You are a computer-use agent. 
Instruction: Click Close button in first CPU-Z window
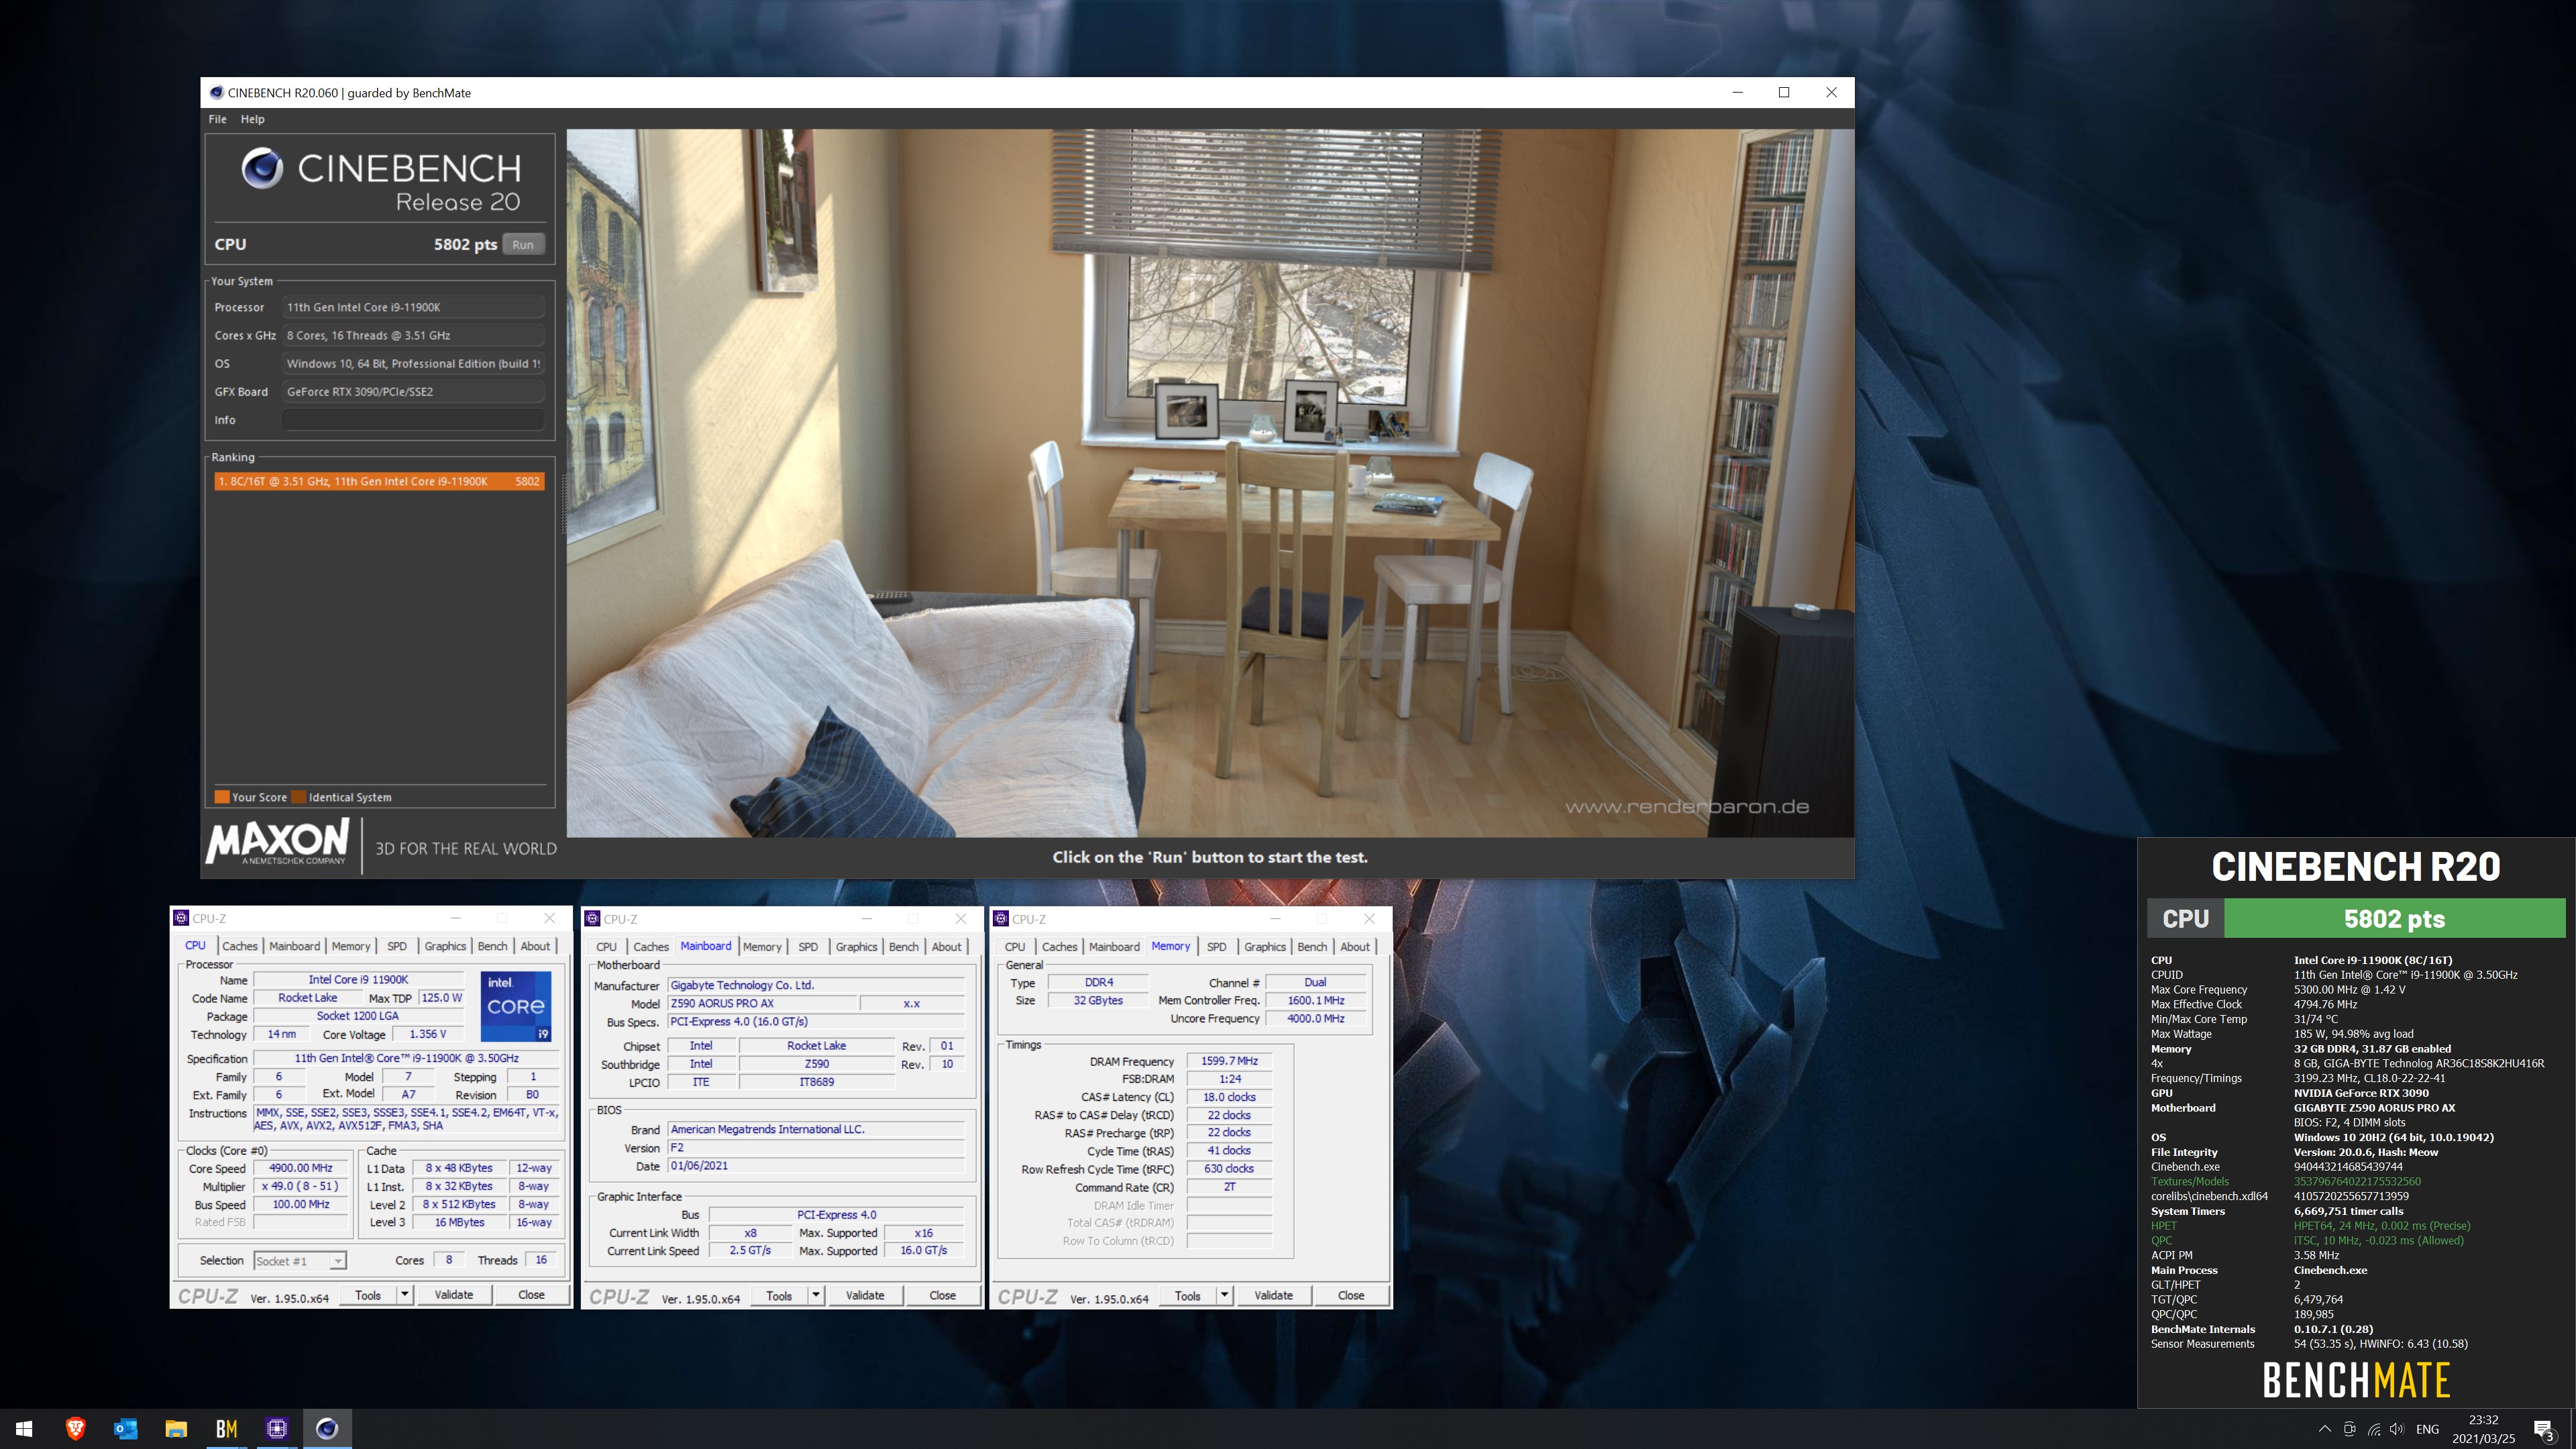(x=531, y=1295)
